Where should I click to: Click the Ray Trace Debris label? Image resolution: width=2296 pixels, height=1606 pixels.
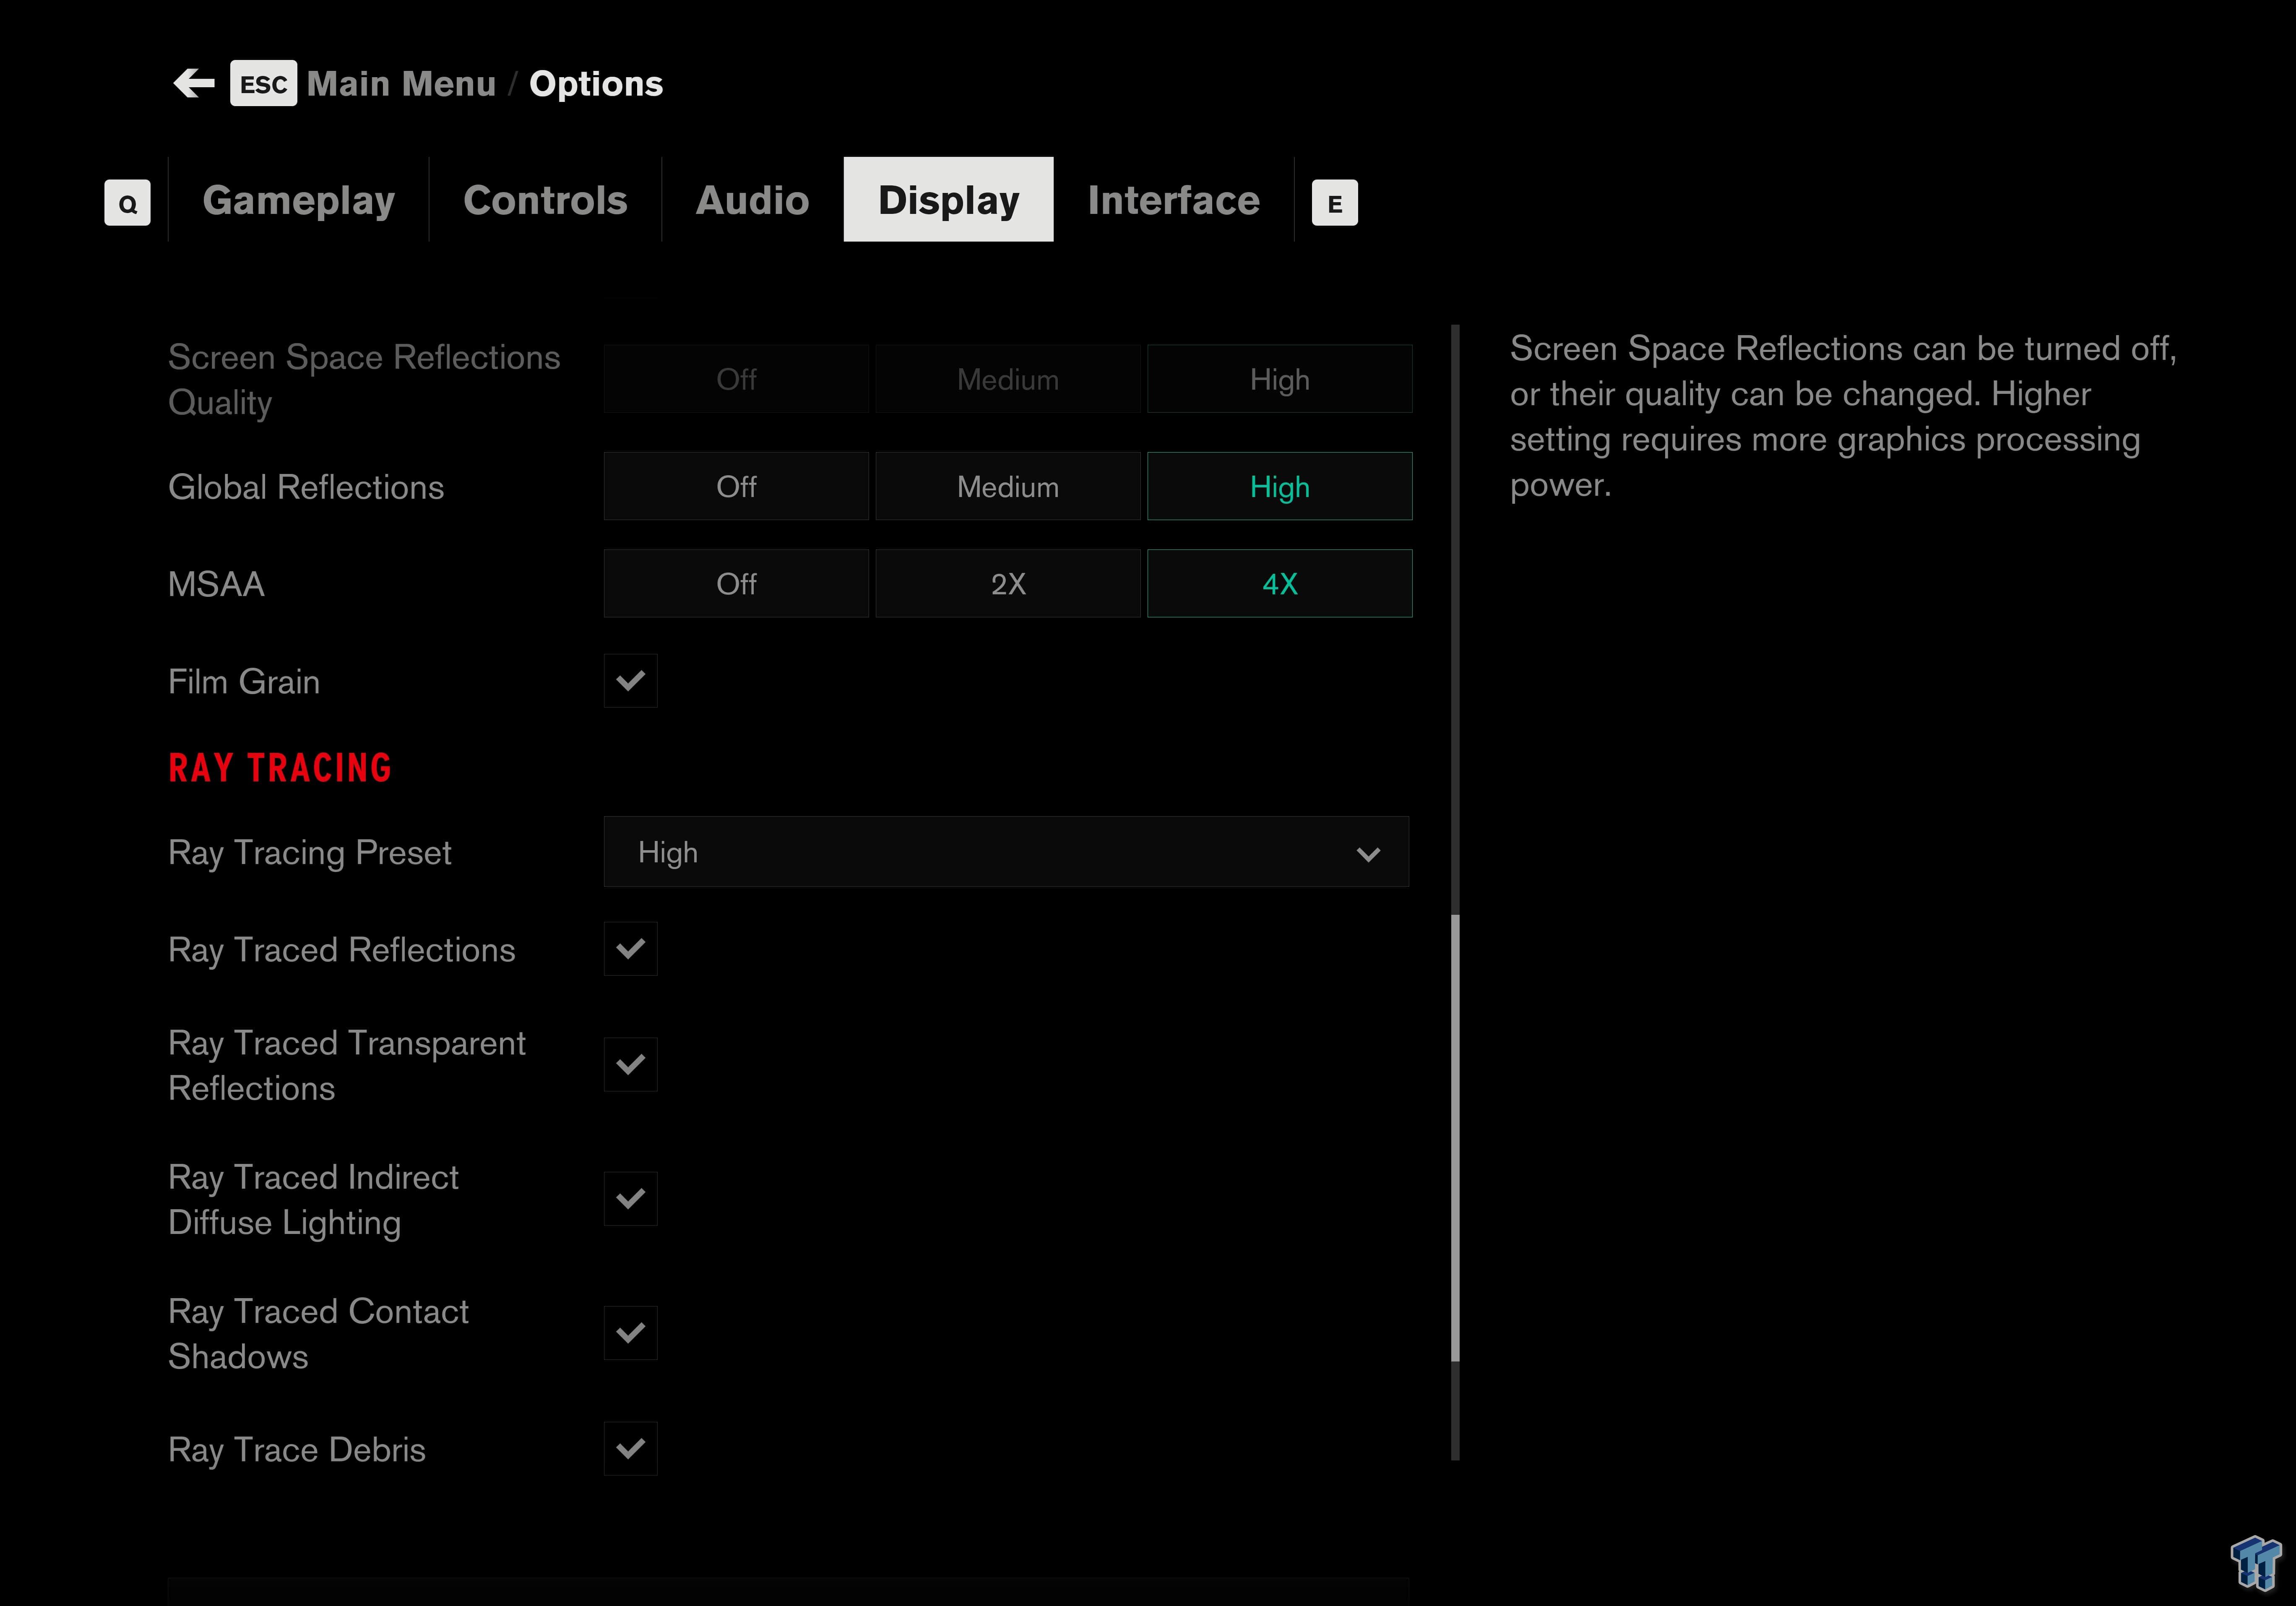click(297, 1450)
